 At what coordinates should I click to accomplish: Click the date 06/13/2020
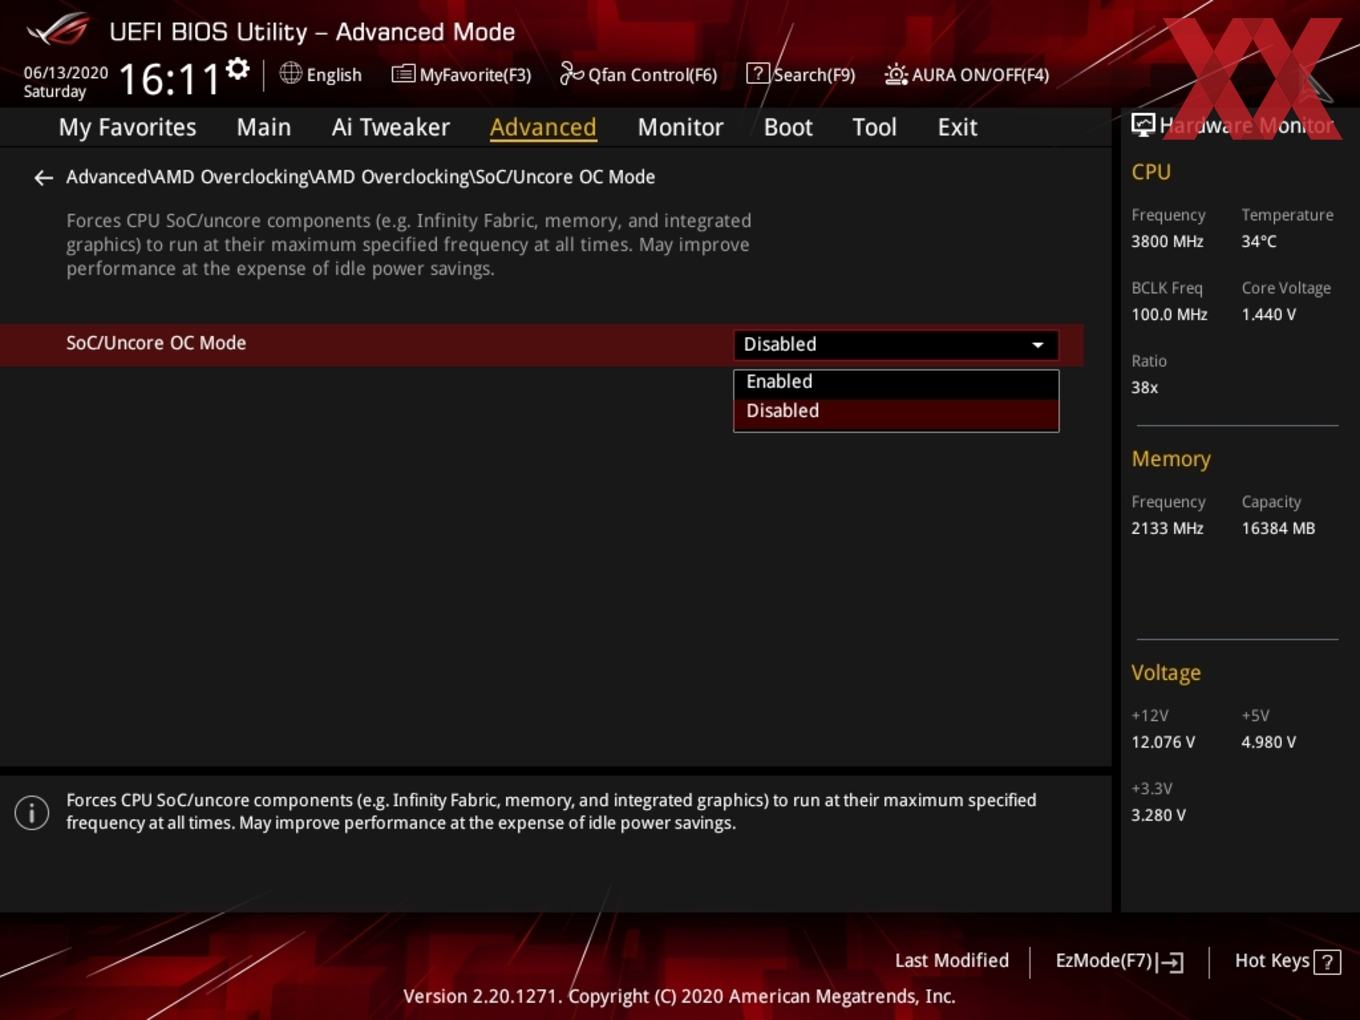[x=66, y=73]
